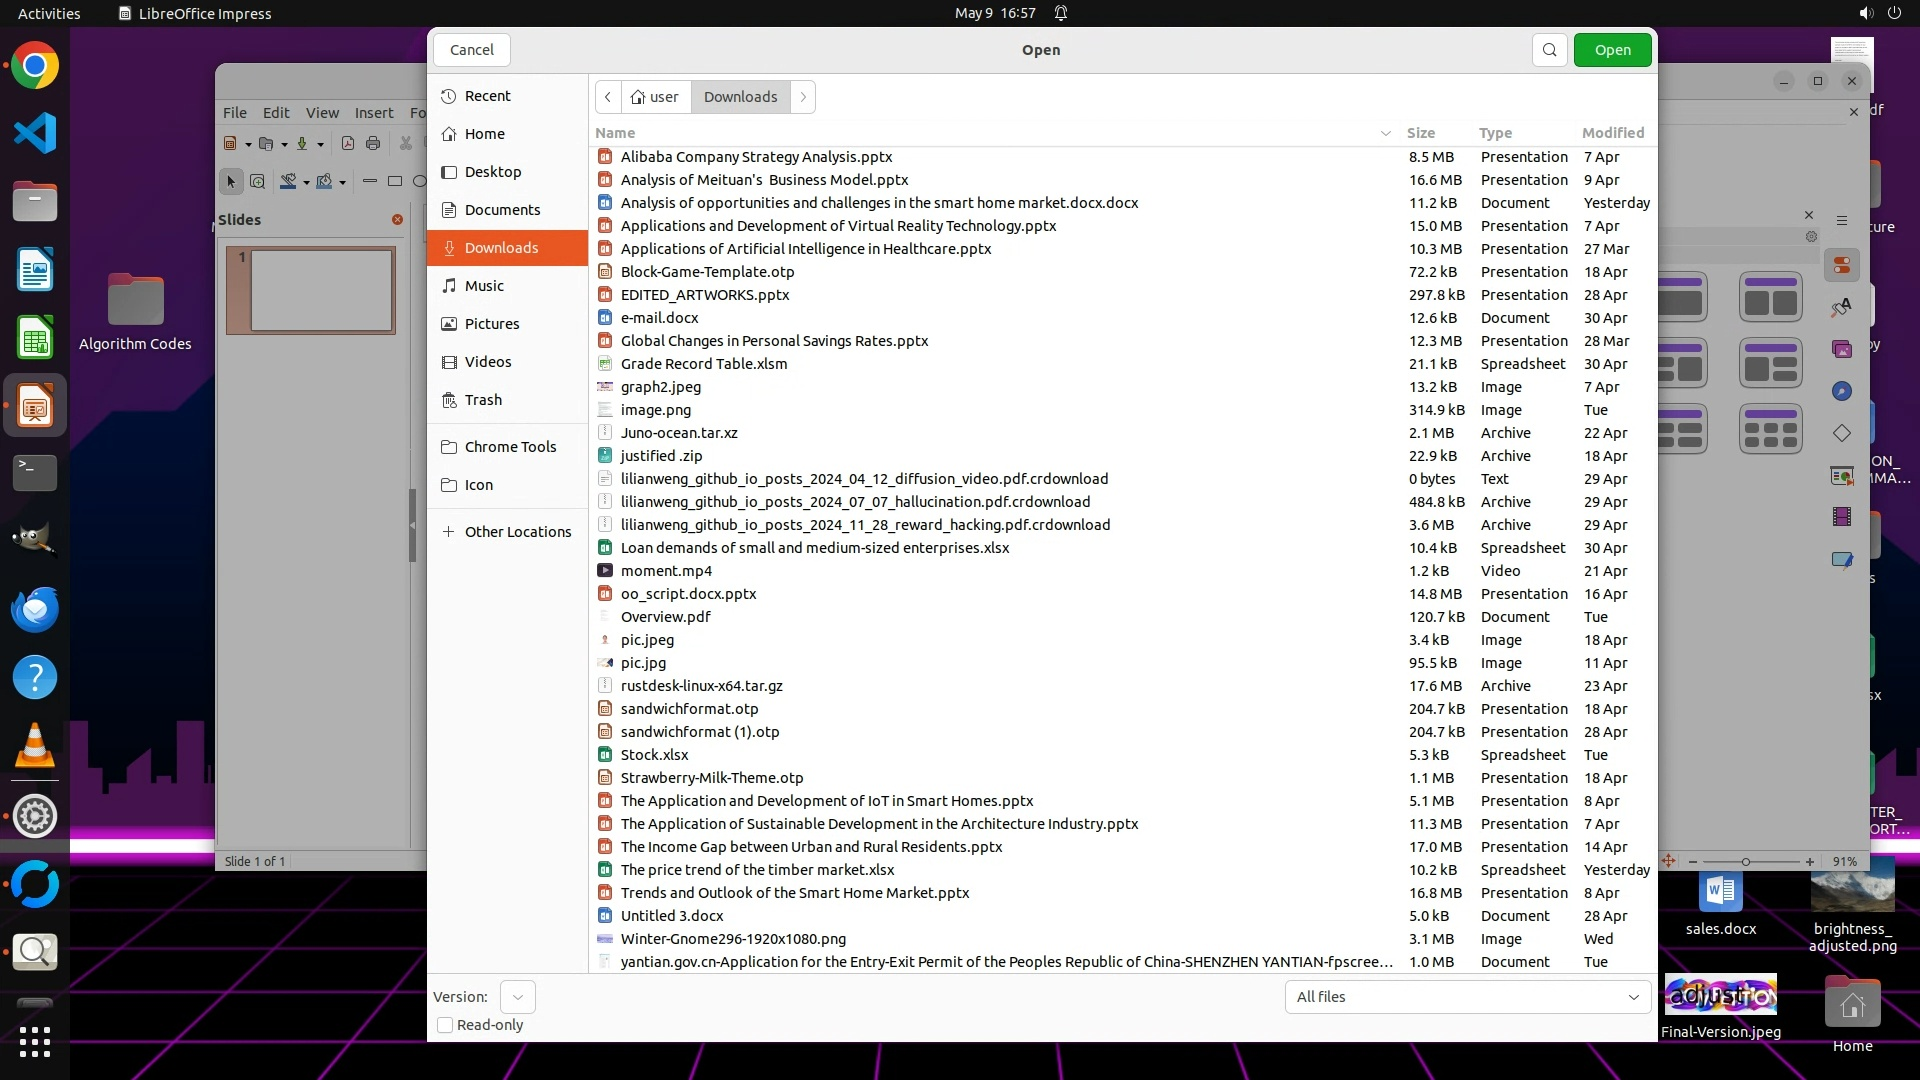The height and width of the screenshot is (1080, 1920).
Task: Open VLC media player from dock
Action: tap(35, 746)
